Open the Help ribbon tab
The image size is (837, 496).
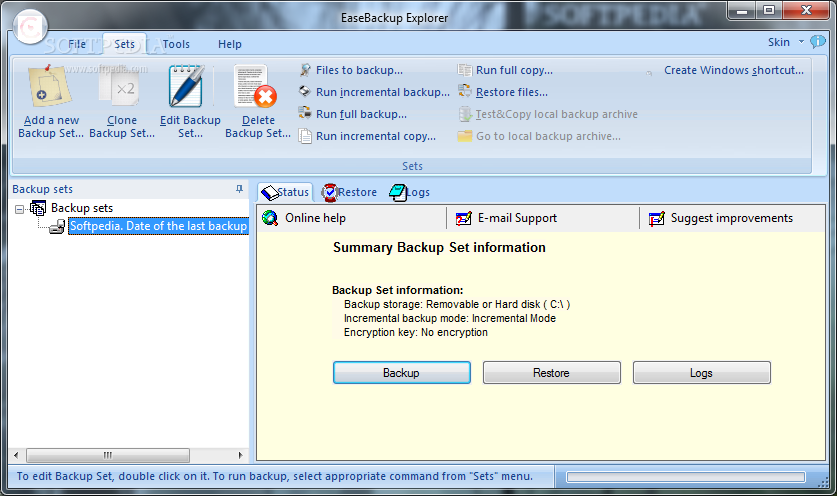point(230,44)
